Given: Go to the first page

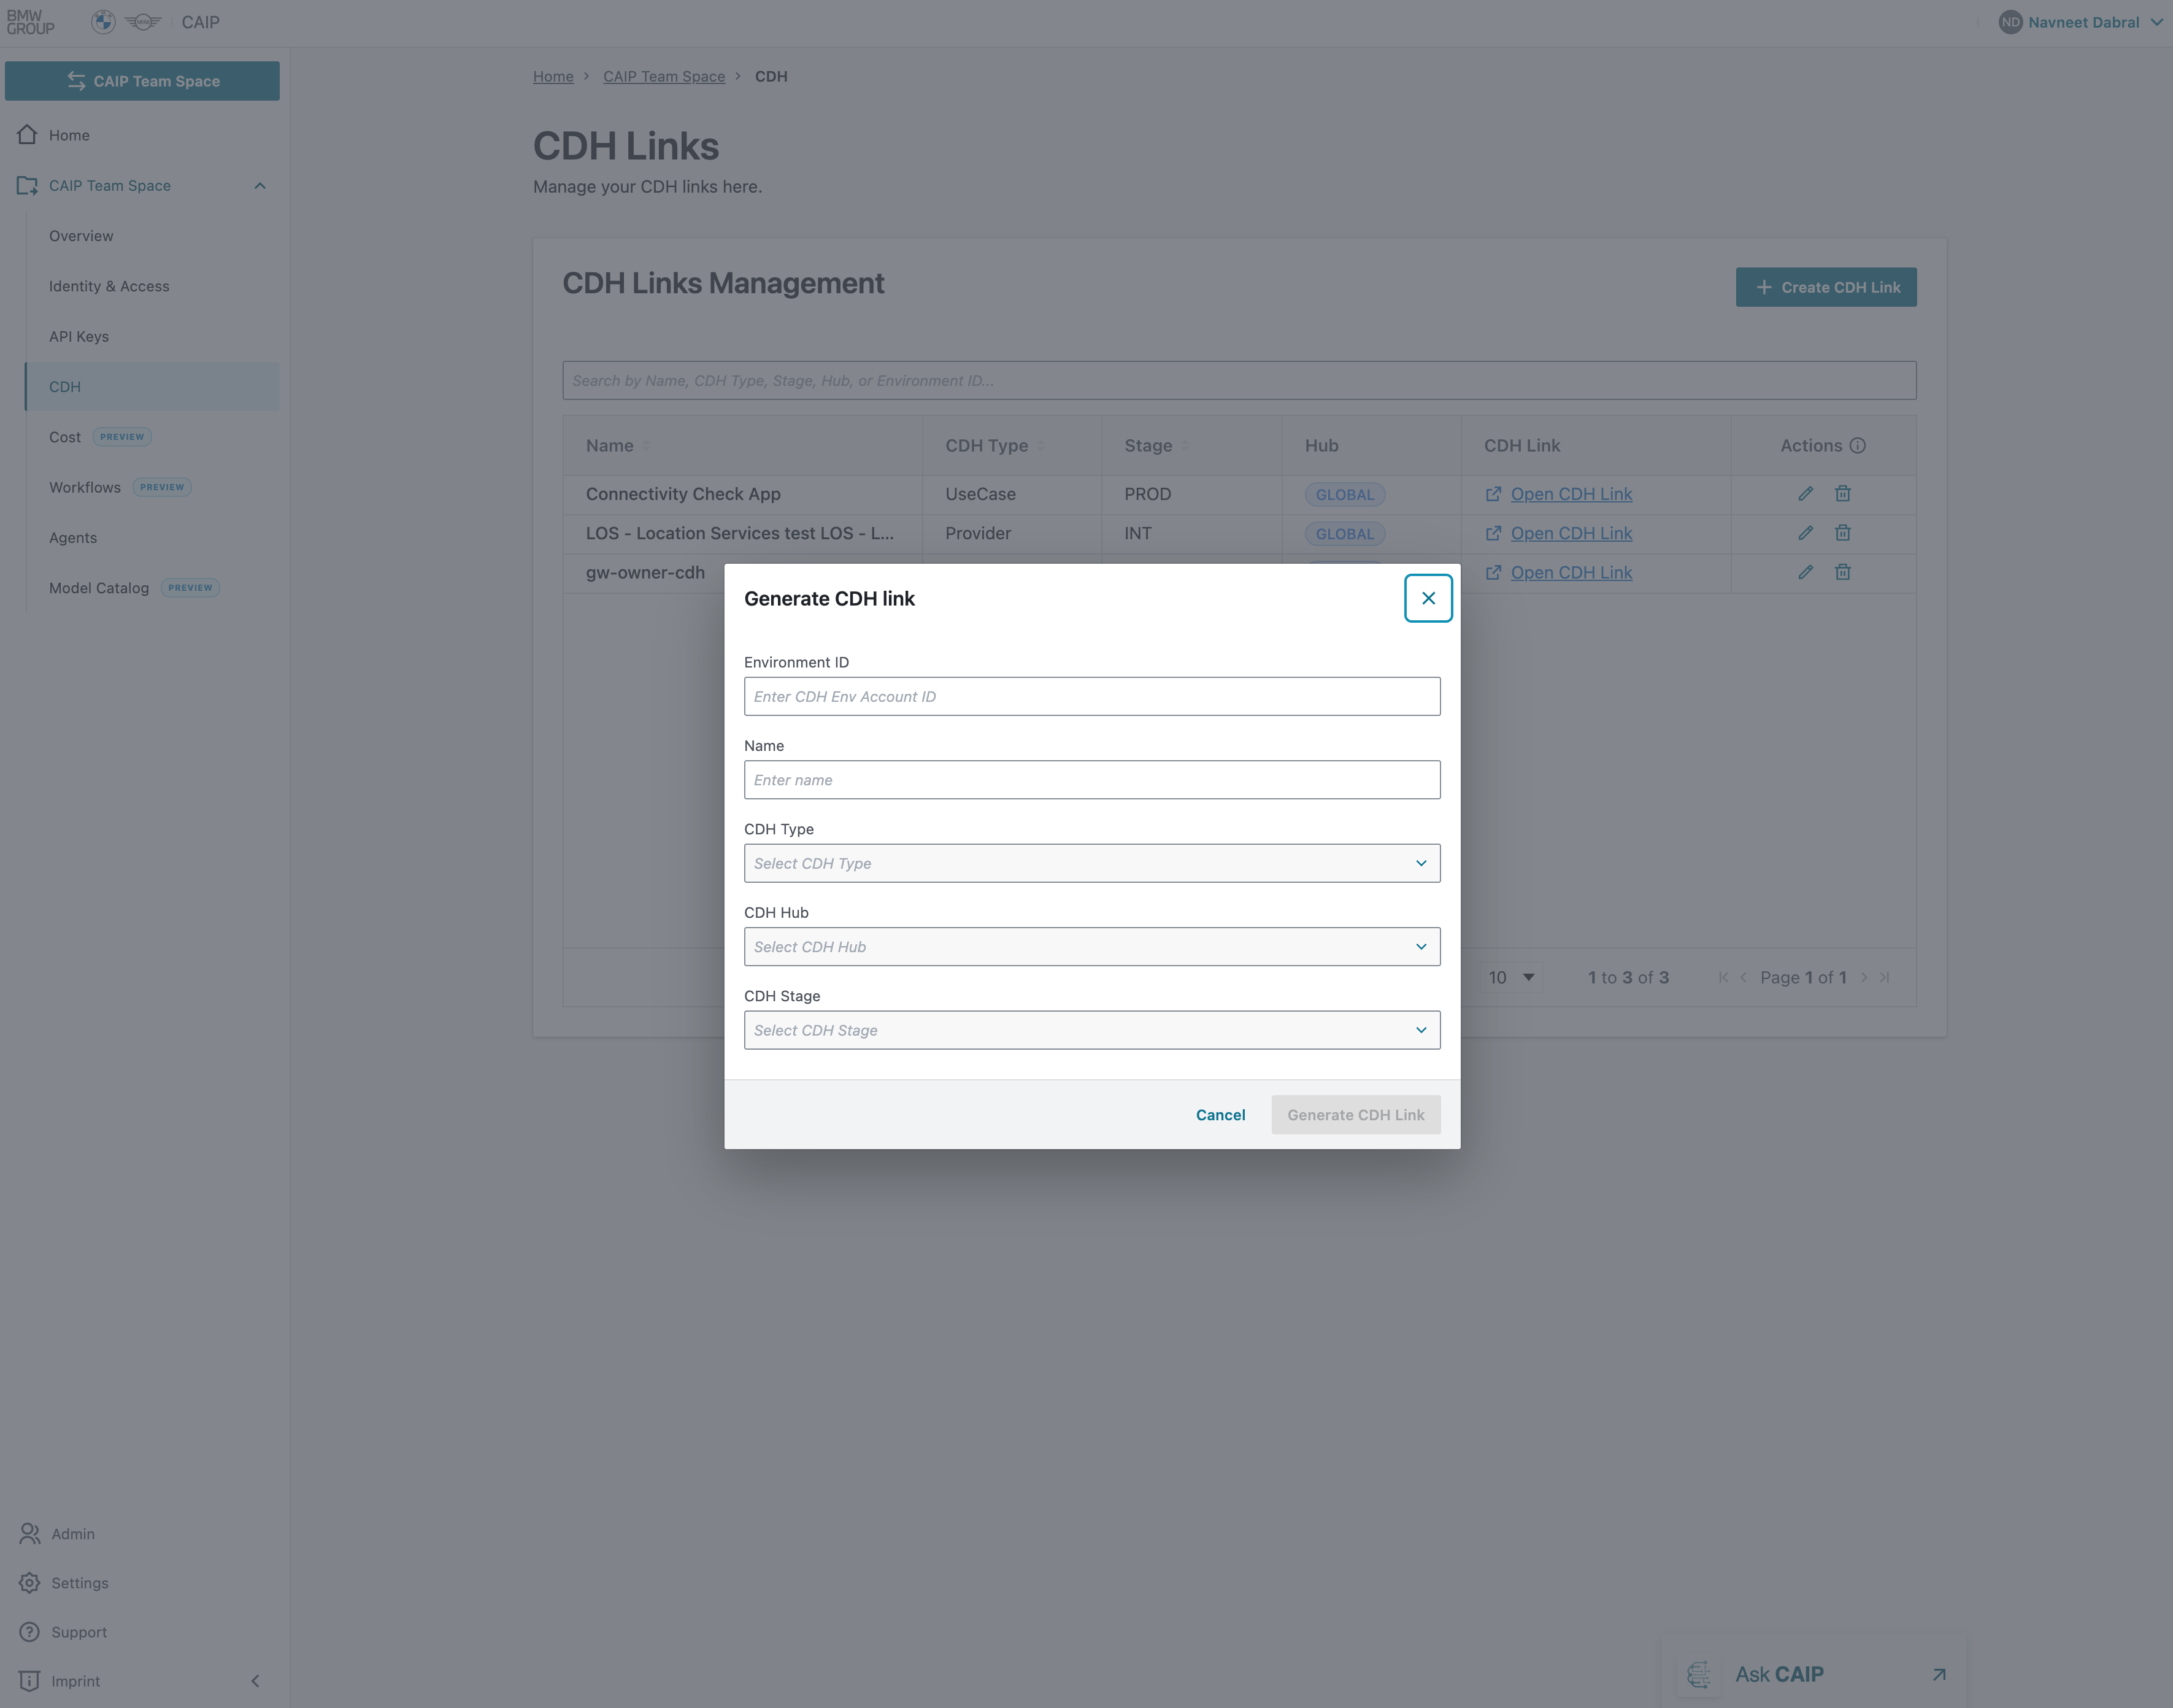Looking at the screenshot, I should [1723, 977].
